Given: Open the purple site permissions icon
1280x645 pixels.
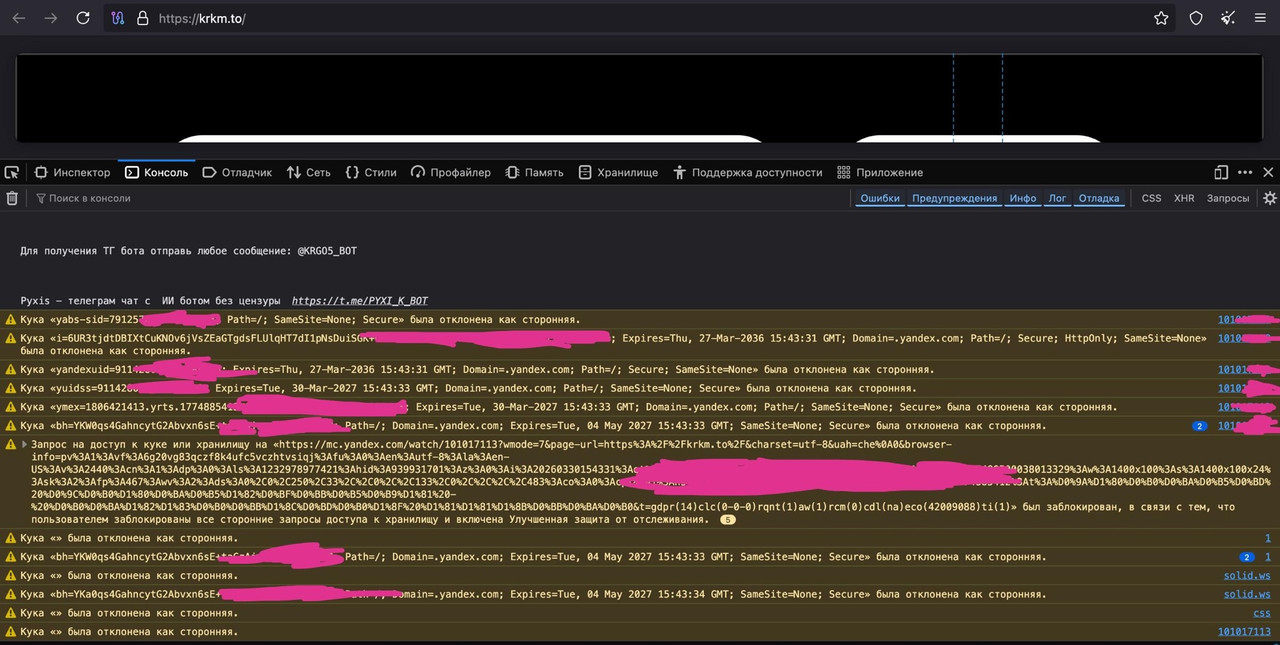Looking at the screenshot, I should tap(117, 18).
